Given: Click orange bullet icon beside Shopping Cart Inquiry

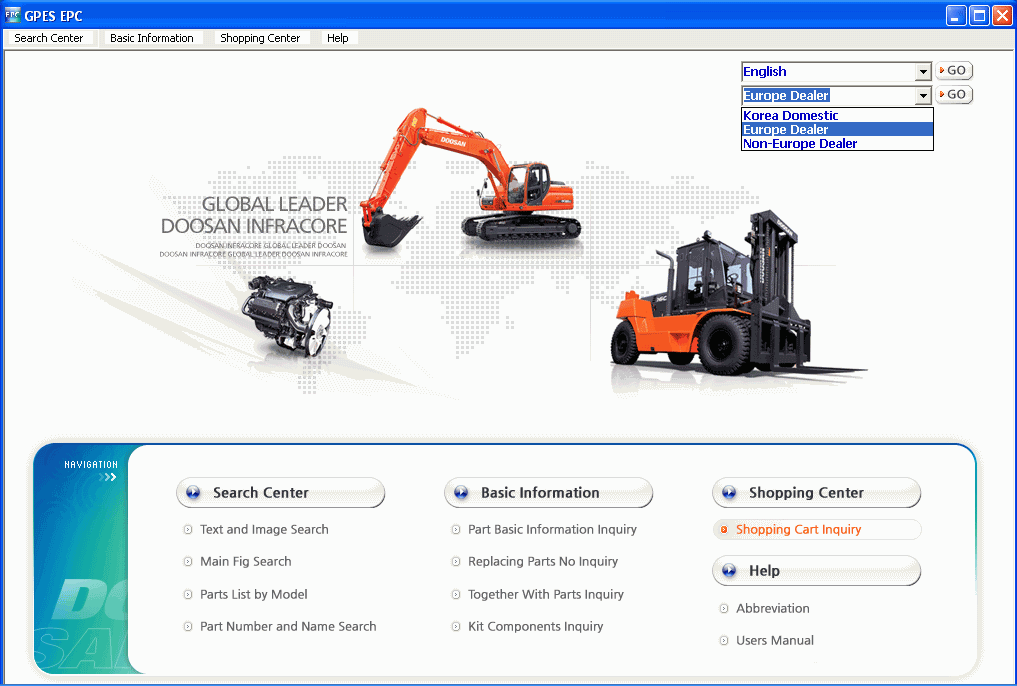Looking at the screenshot, I should (724, 530).
